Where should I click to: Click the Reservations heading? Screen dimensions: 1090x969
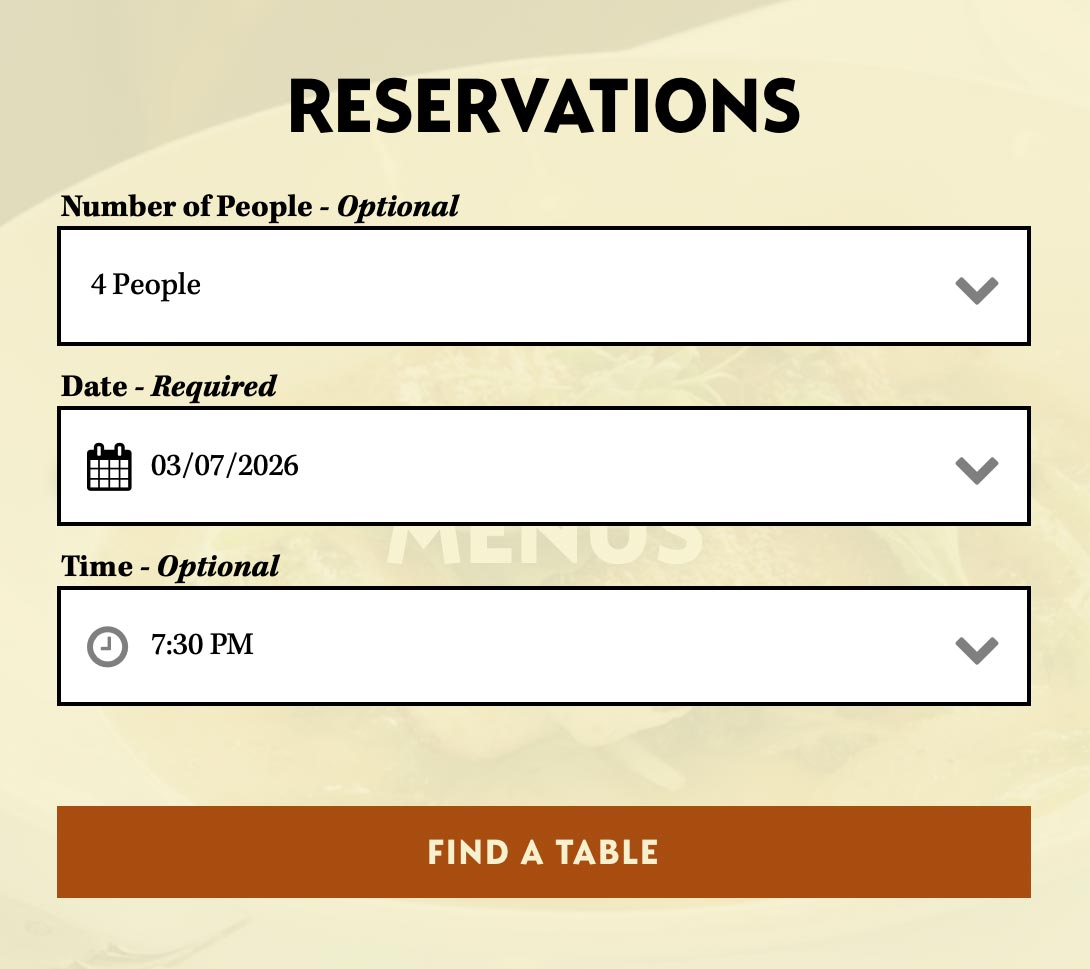(x=544, y=106)
